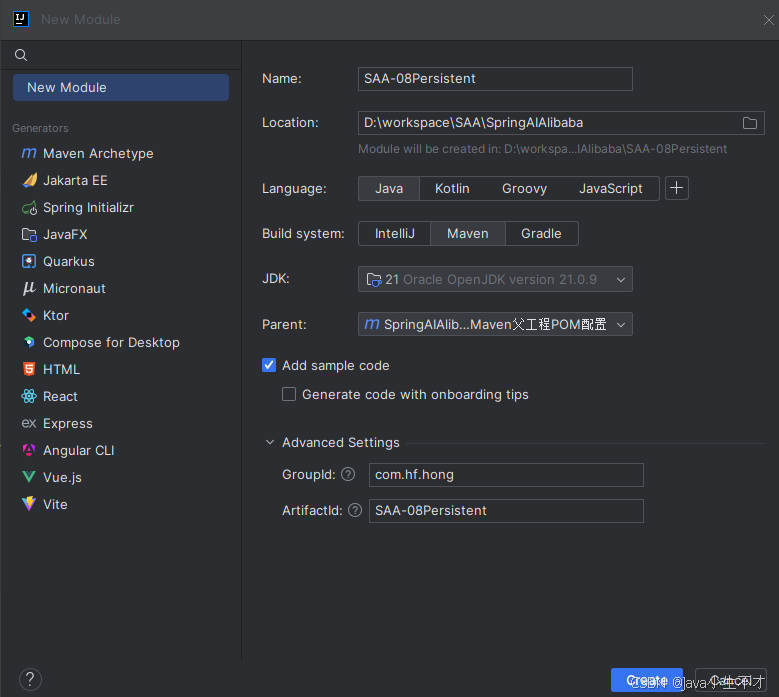Click the React atom icon
Screen dimensions: 779x697
pyautogui.click(x=29, y=396)
